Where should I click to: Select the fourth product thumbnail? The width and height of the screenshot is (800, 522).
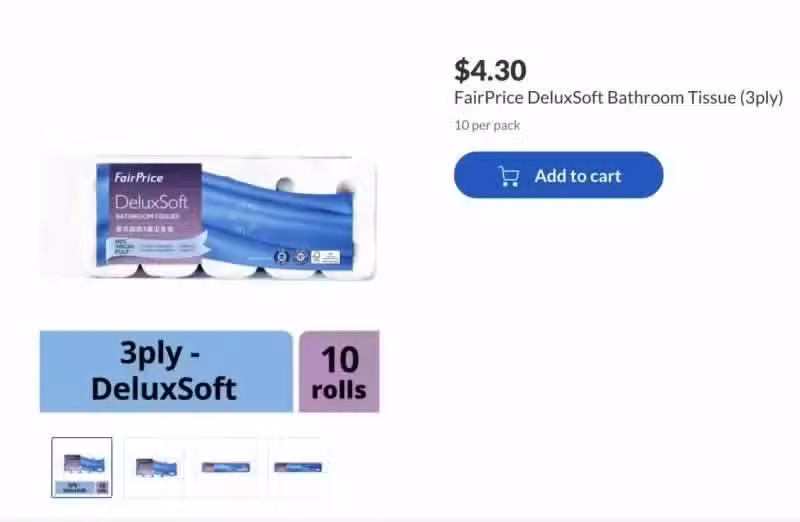coord(298,467)
